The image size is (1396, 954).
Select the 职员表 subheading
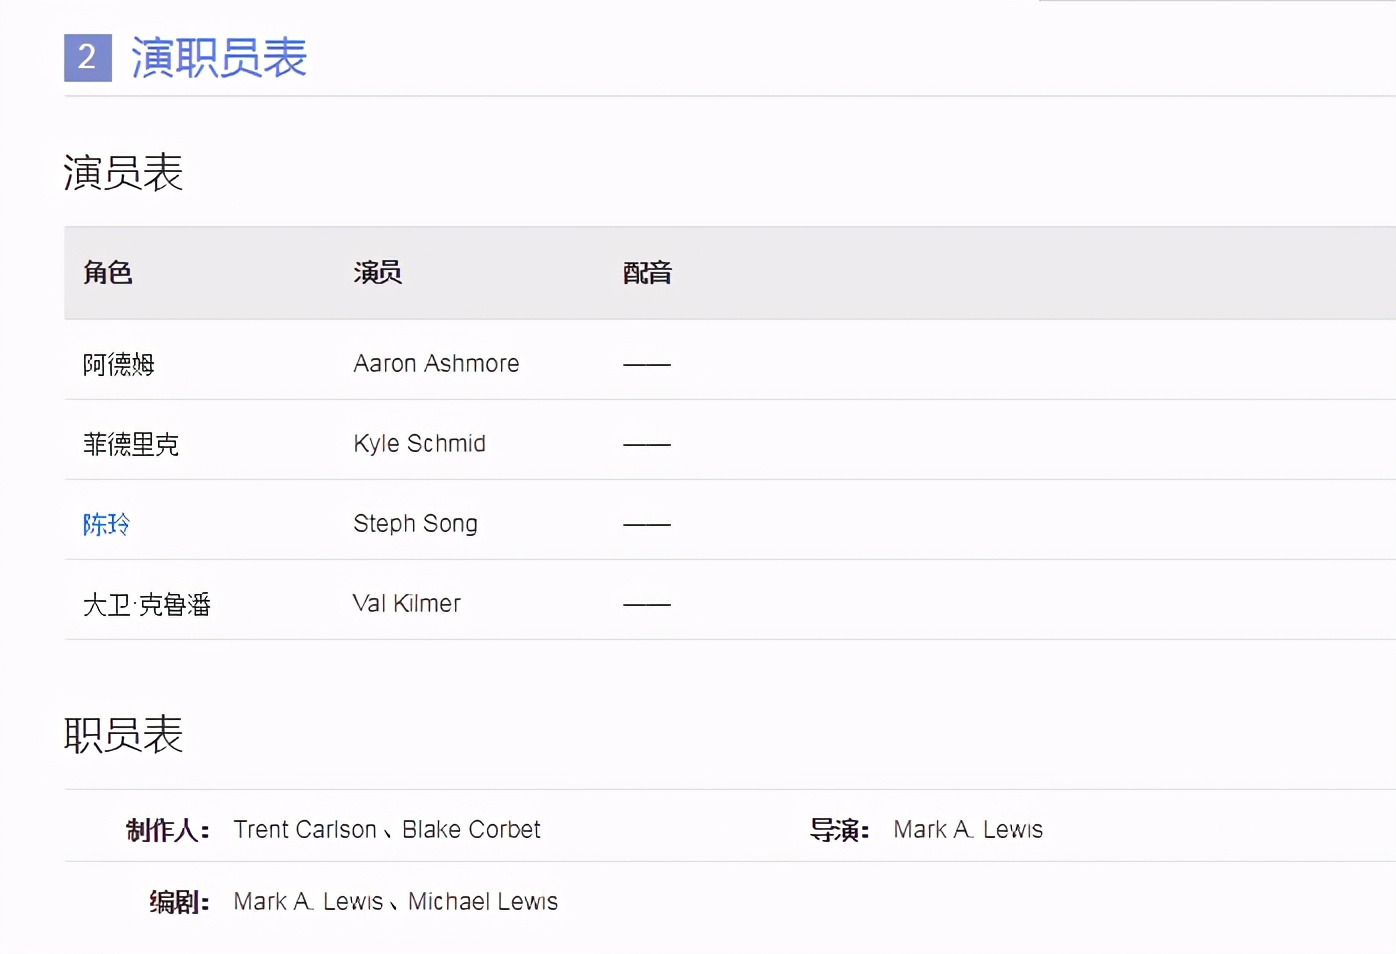123,735
